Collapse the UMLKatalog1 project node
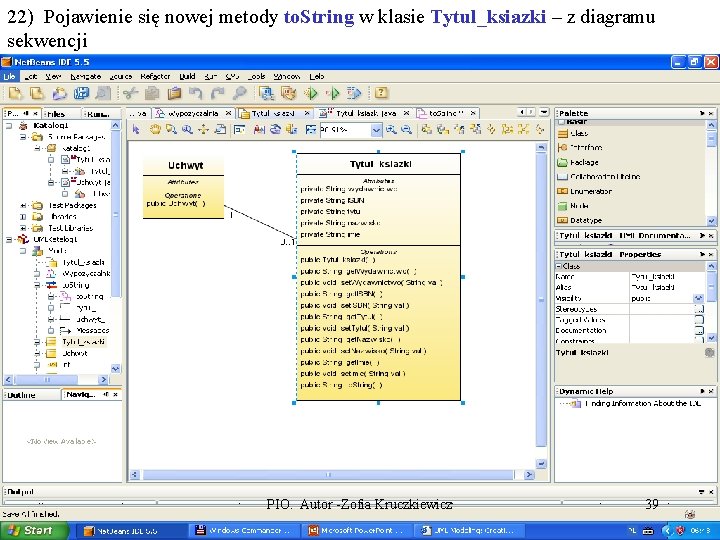720x540 pixels. coord(9,239)
